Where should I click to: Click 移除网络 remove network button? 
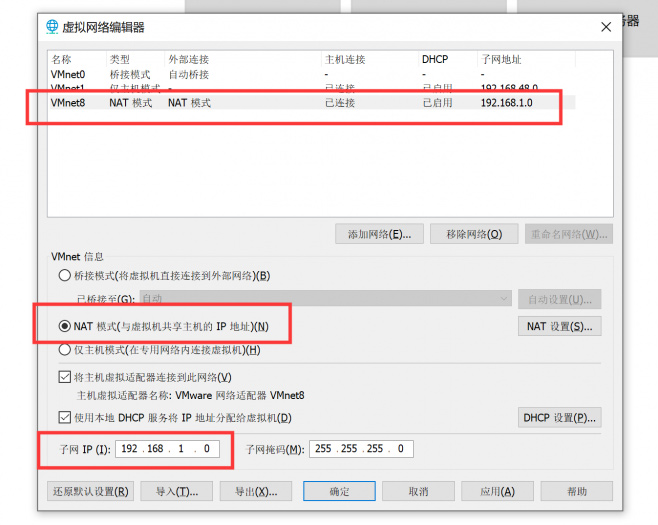click(474, 234)
